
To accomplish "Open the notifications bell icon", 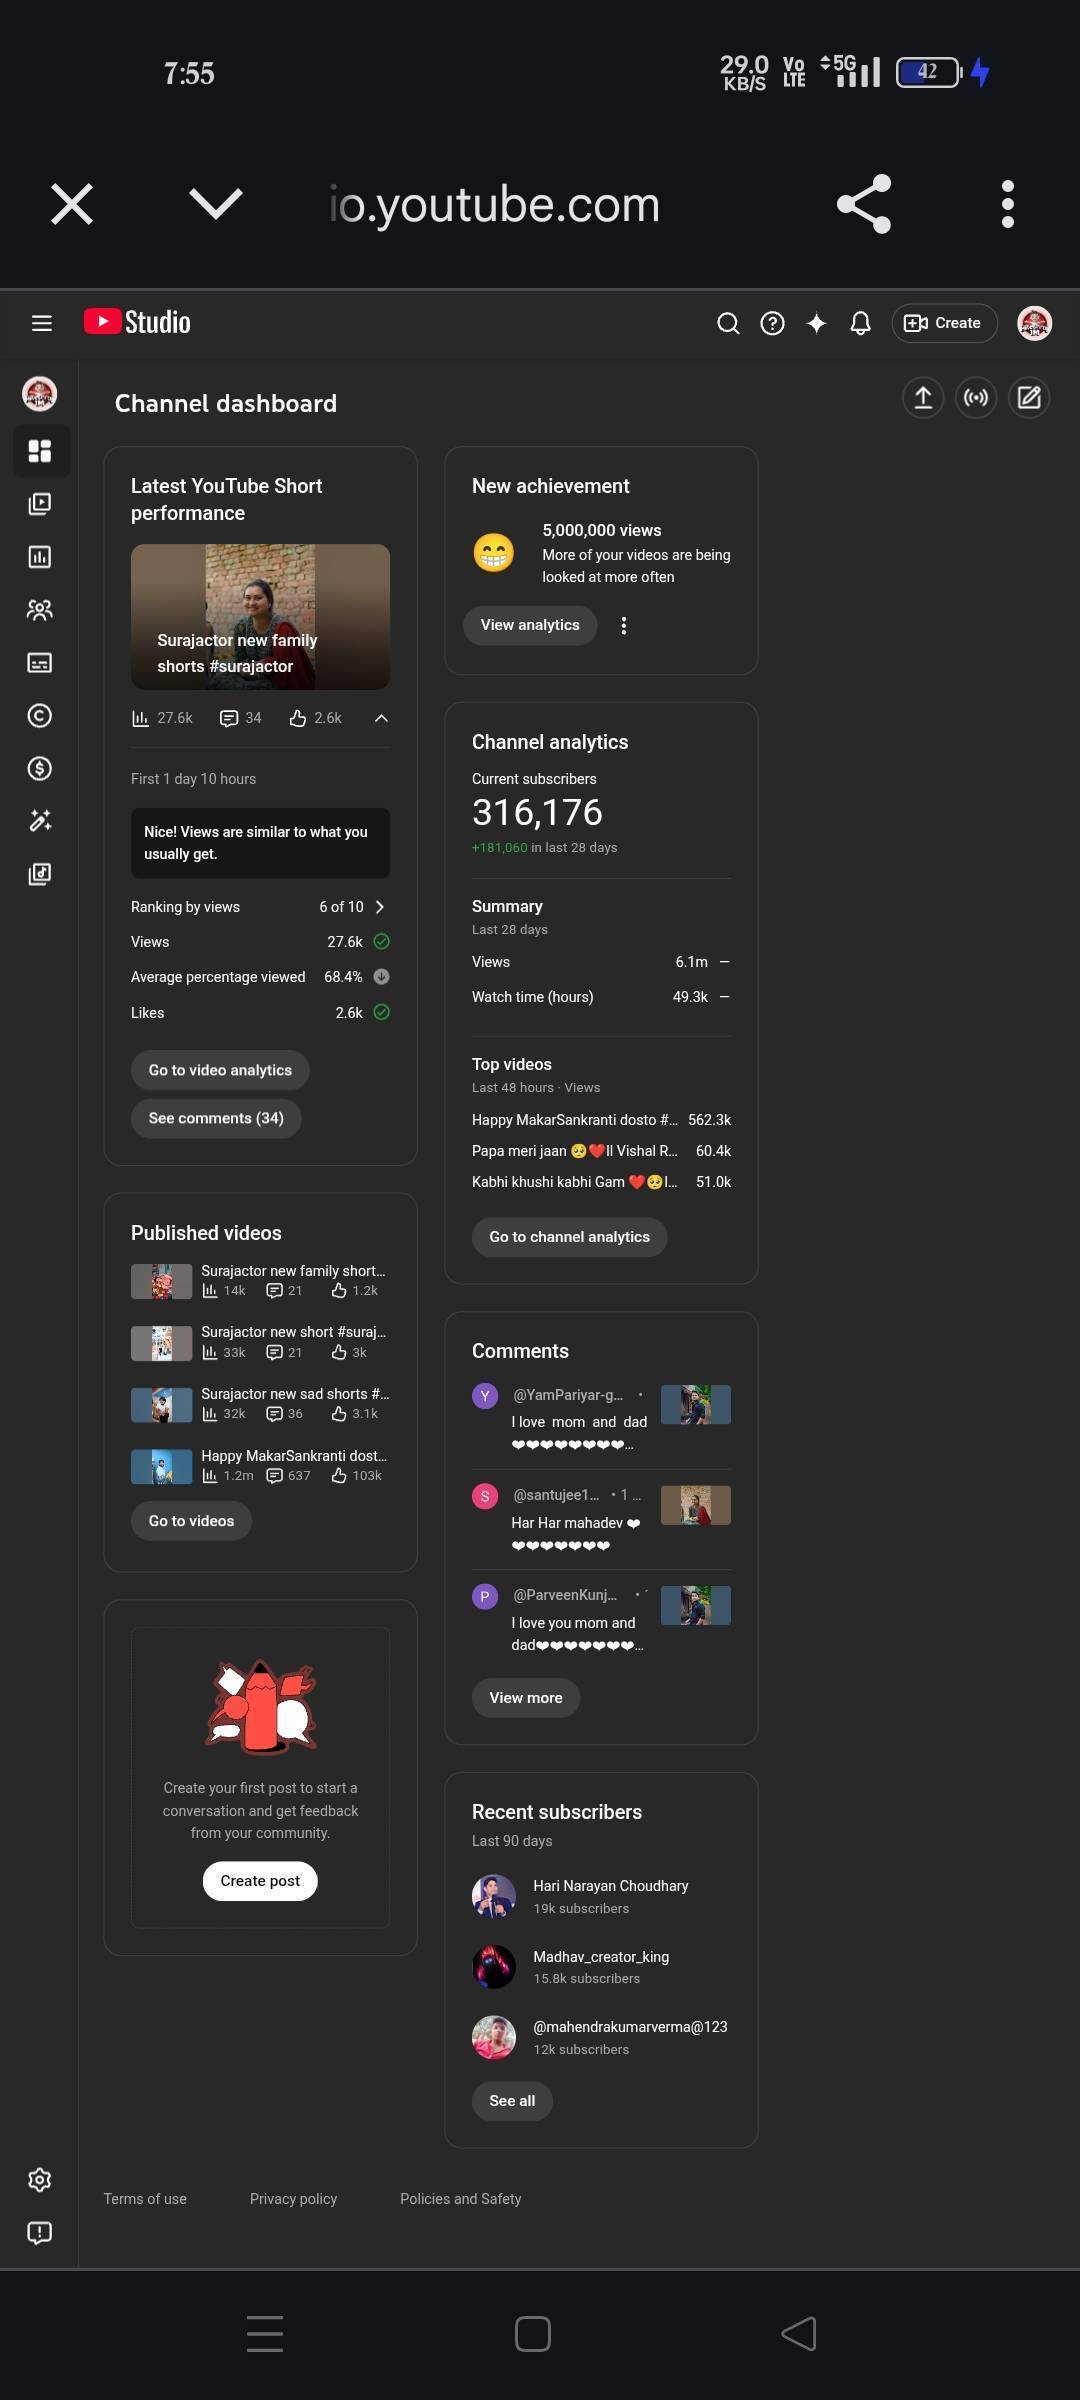I will click(860, 323).
